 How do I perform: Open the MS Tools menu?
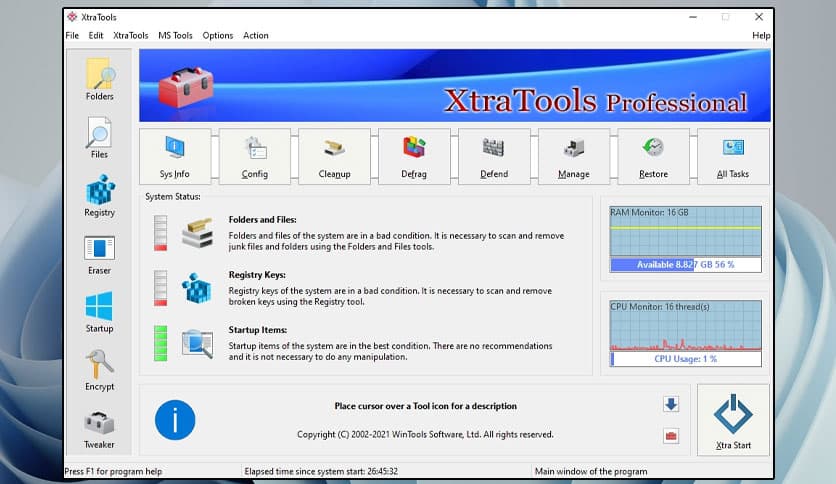[175, 35]
